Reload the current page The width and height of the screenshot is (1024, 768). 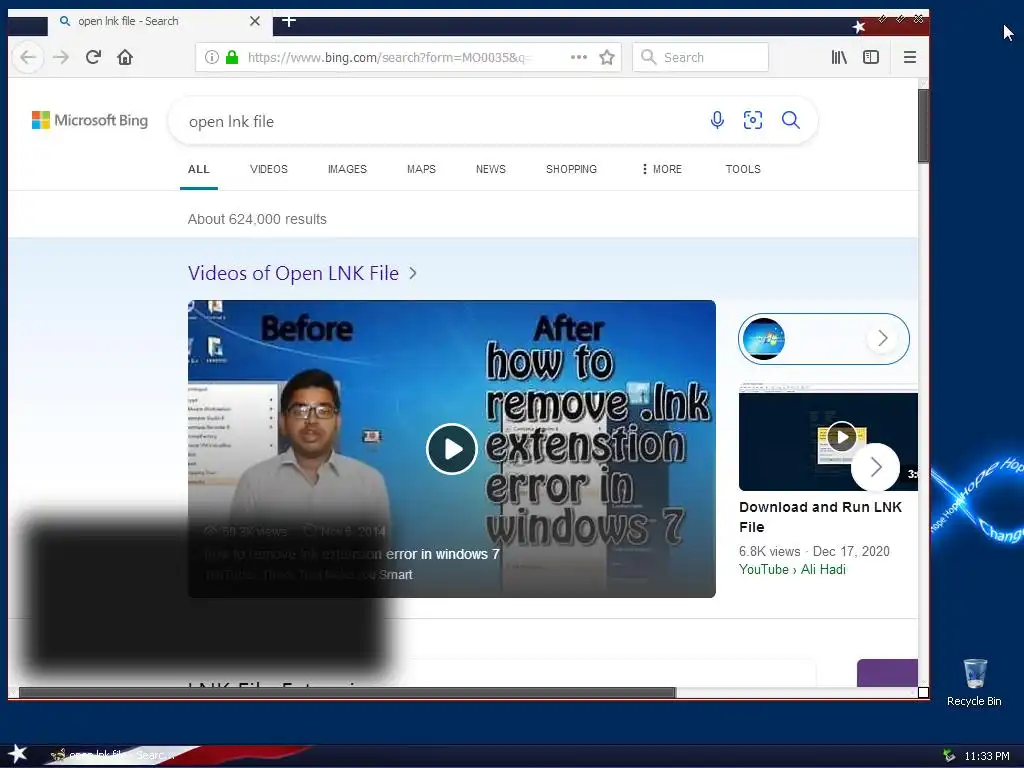click(x=93, y=57)
